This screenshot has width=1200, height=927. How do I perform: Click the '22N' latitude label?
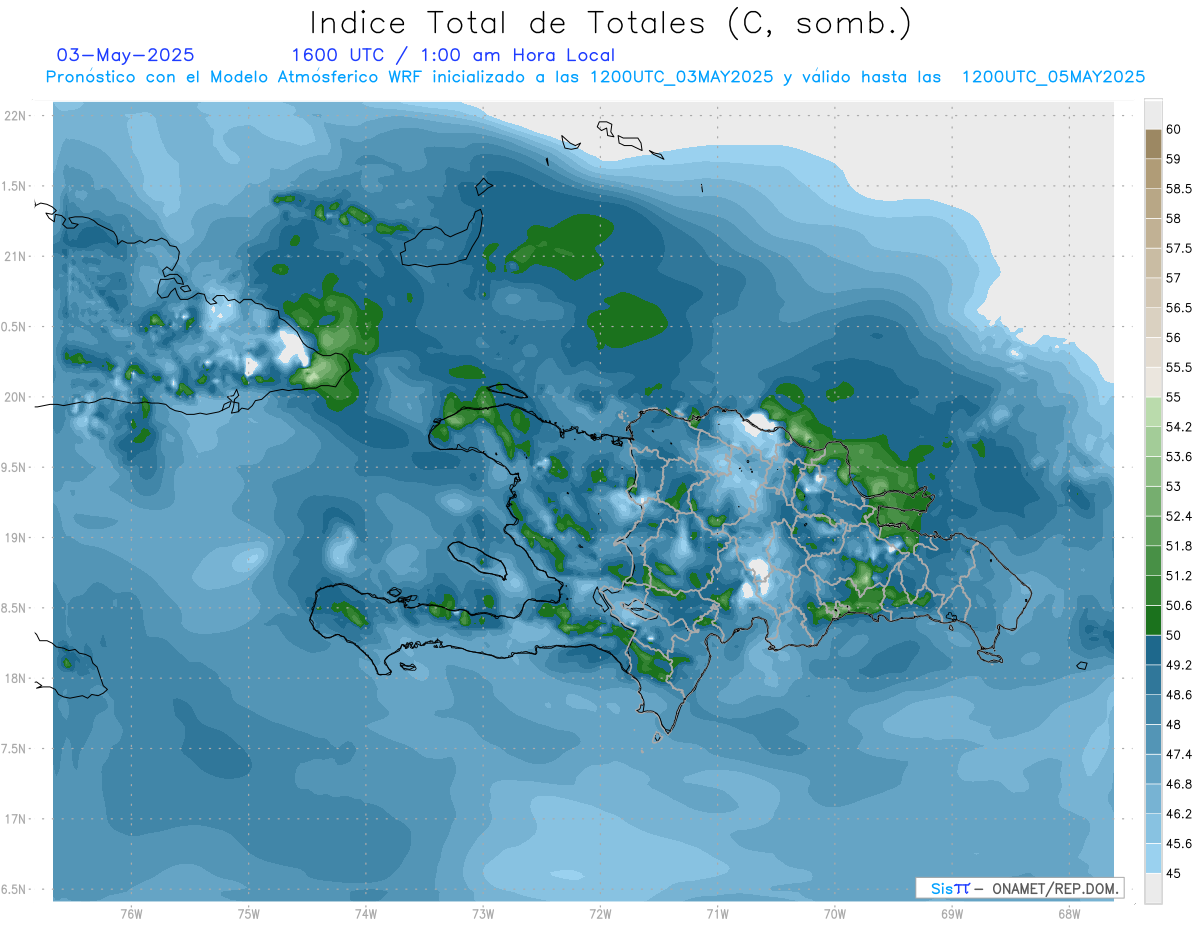[x=15, y=116]
